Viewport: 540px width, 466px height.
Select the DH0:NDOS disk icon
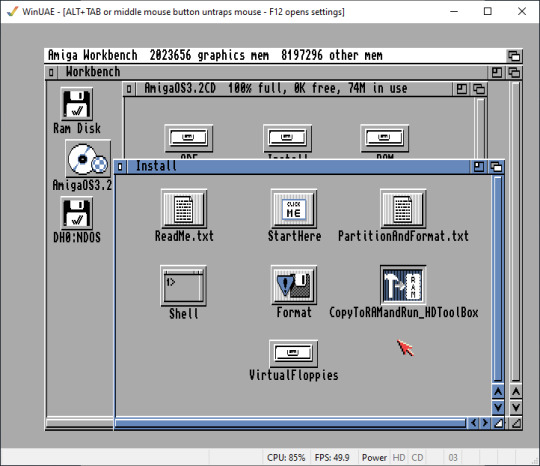(x=77, y=213)
